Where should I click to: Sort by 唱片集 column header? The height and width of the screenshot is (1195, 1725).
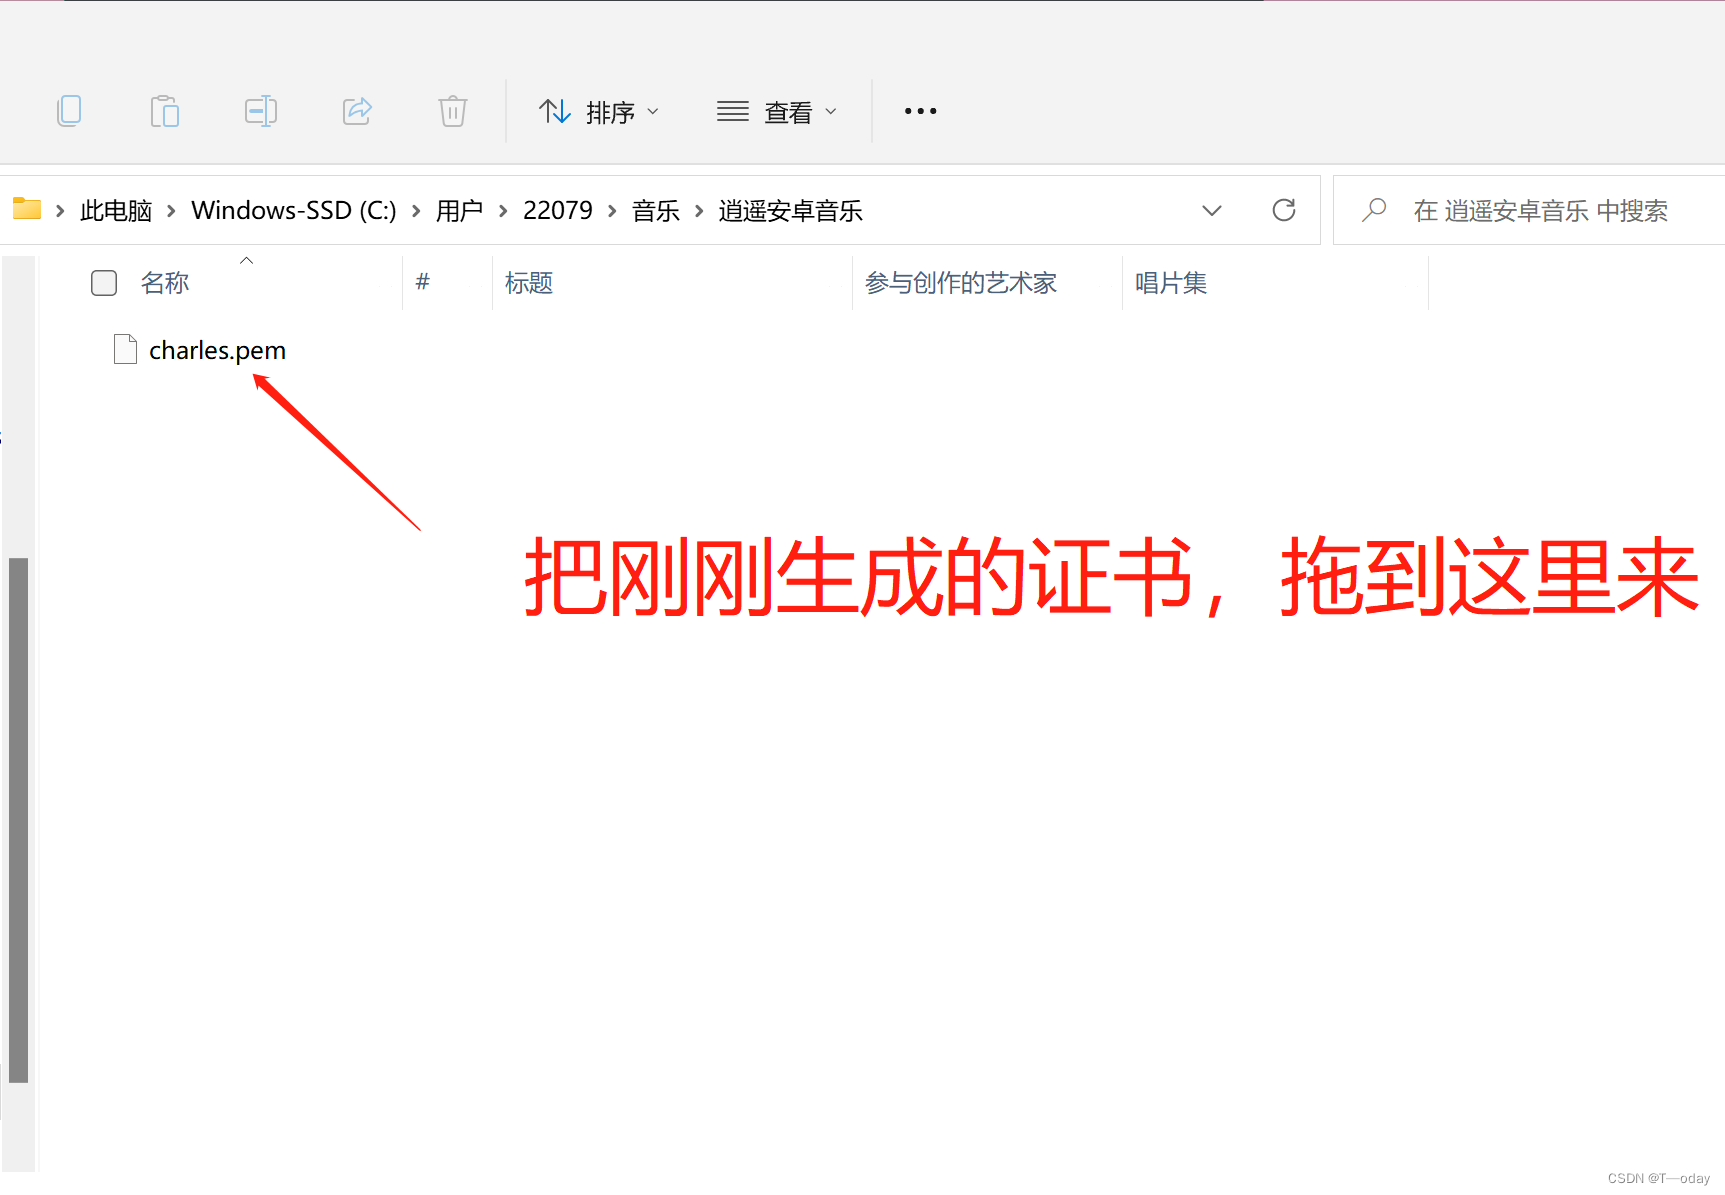[x=1171, y=283]
